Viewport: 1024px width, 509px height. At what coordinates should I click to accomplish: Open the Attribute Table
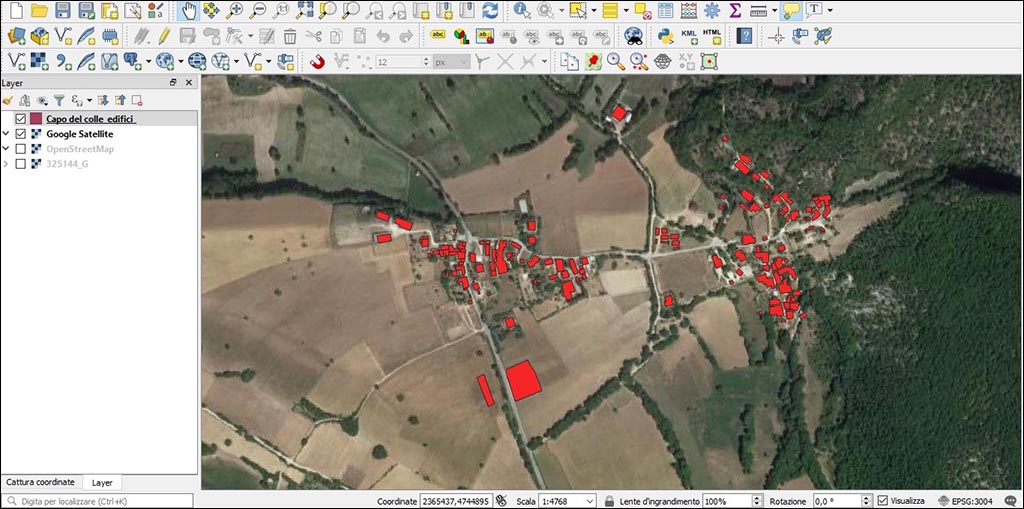pos(664,10)
